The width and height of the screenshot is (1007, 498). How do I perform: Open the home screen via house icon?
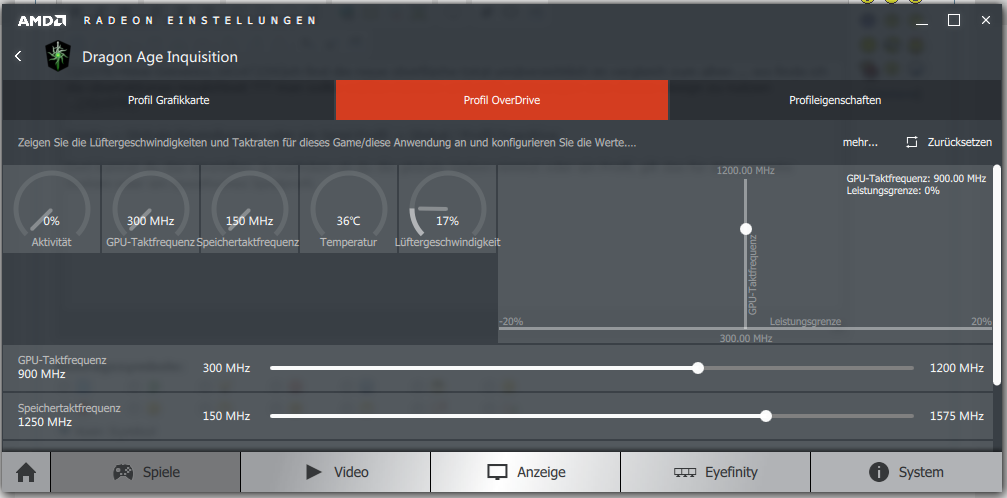pyautogui.click(x=26, y=472)
